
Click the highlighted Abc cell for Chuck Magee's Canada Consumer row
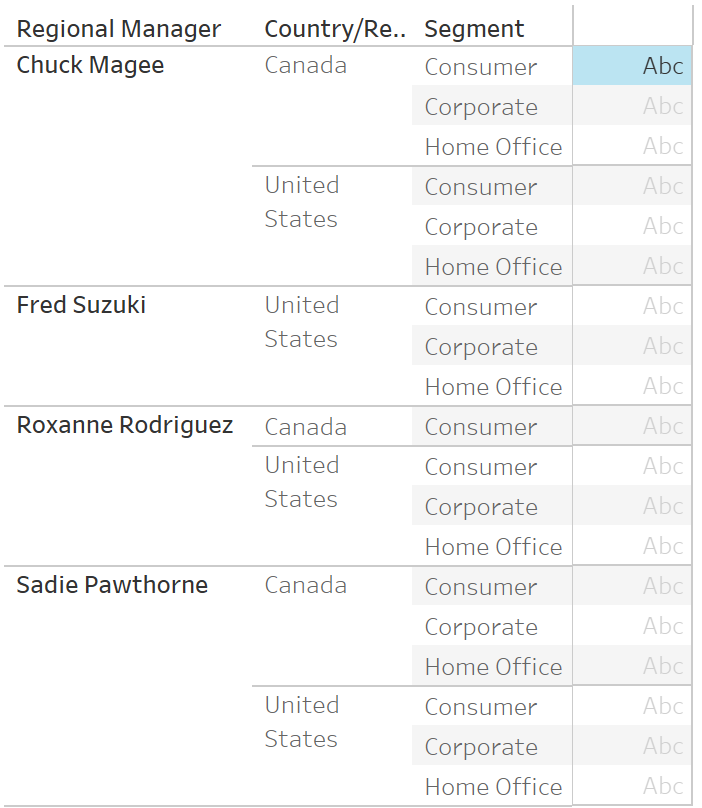pos(632,65)
